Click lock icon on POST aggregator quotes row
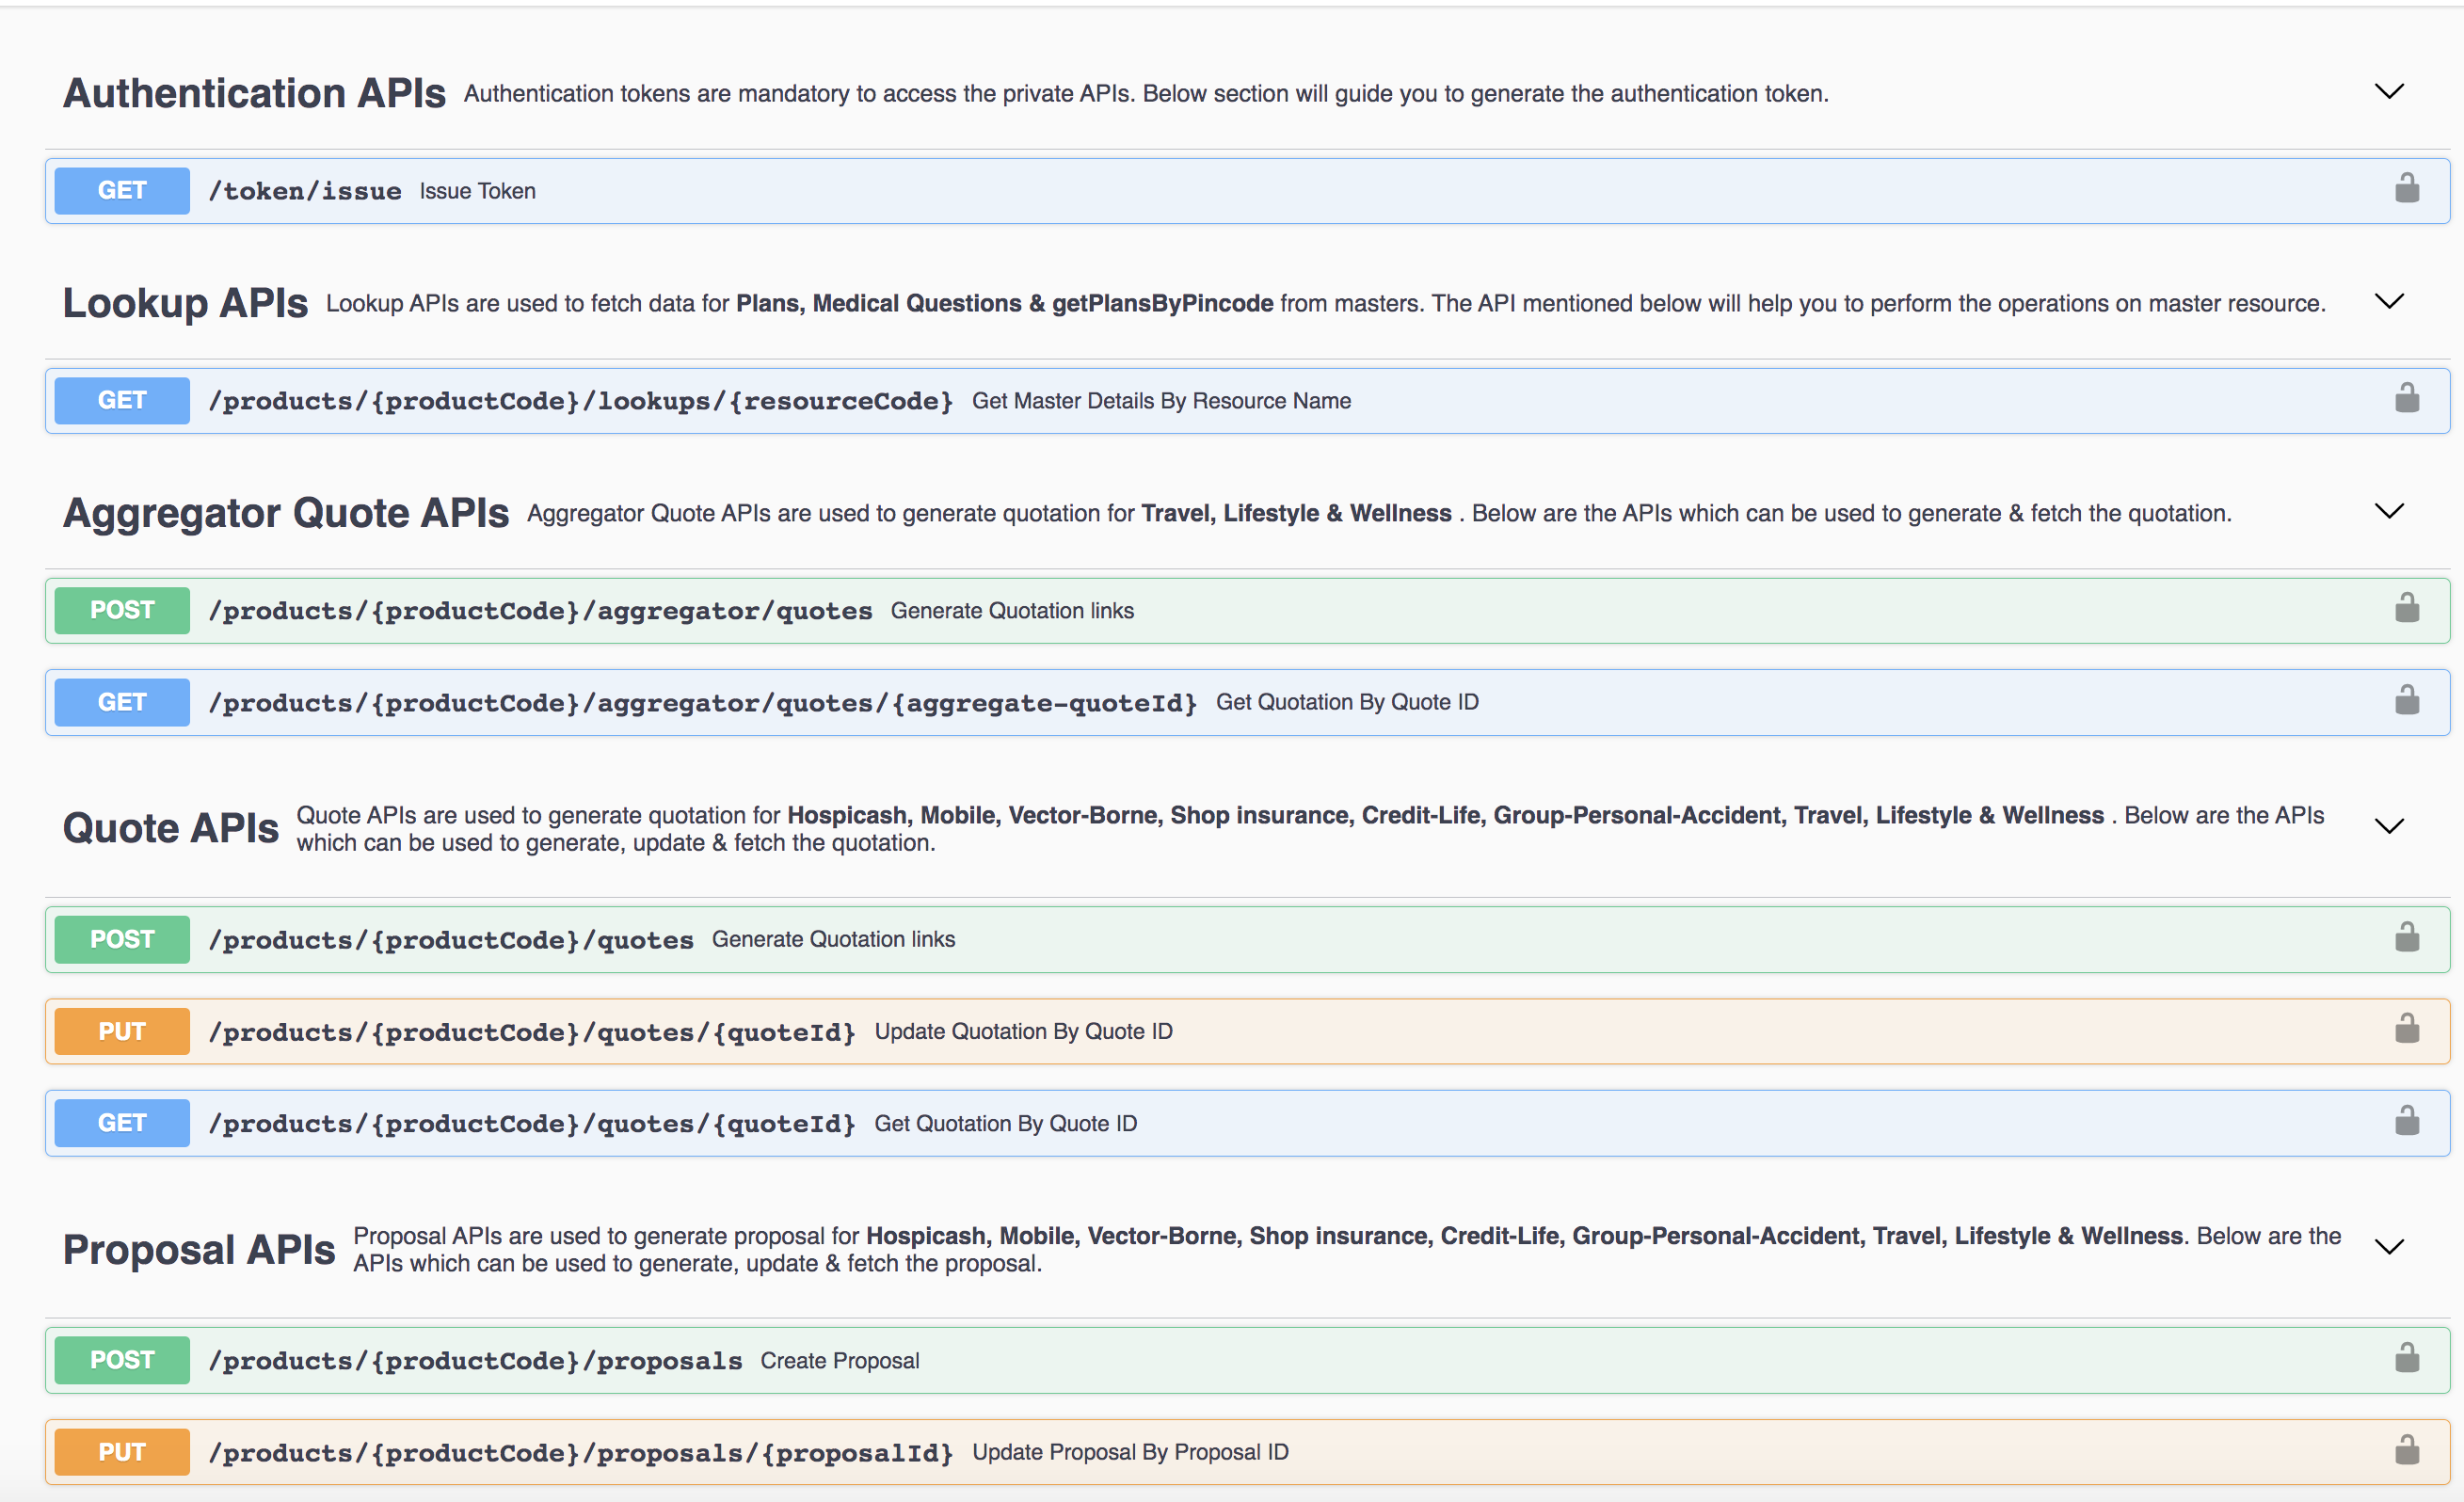Viewport: 2464px width, 1502px height. [2406, 608]
